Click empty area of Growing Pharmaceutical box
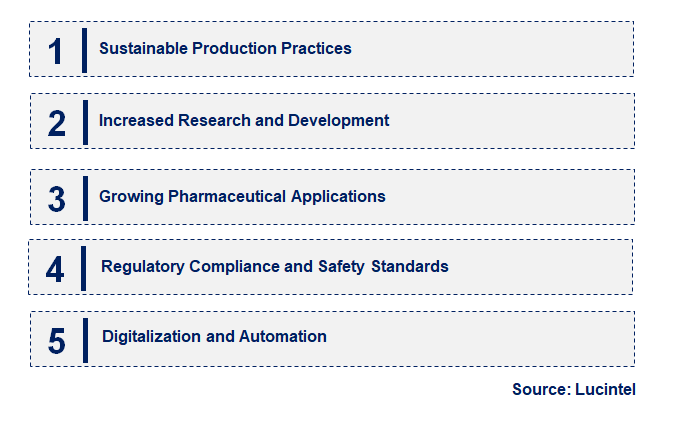This screenshot has height=423, width=674. pos(512,197)
